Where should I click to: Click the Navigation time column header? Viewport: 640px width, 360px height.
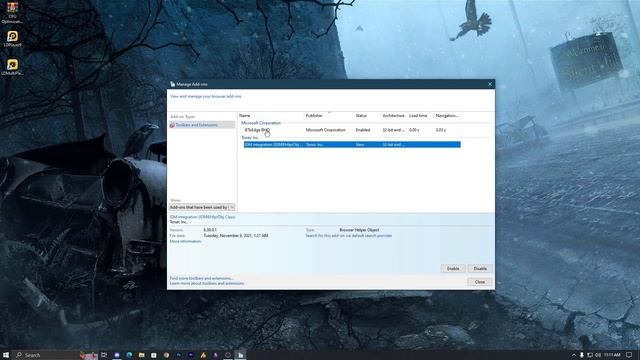coord(447,116)
